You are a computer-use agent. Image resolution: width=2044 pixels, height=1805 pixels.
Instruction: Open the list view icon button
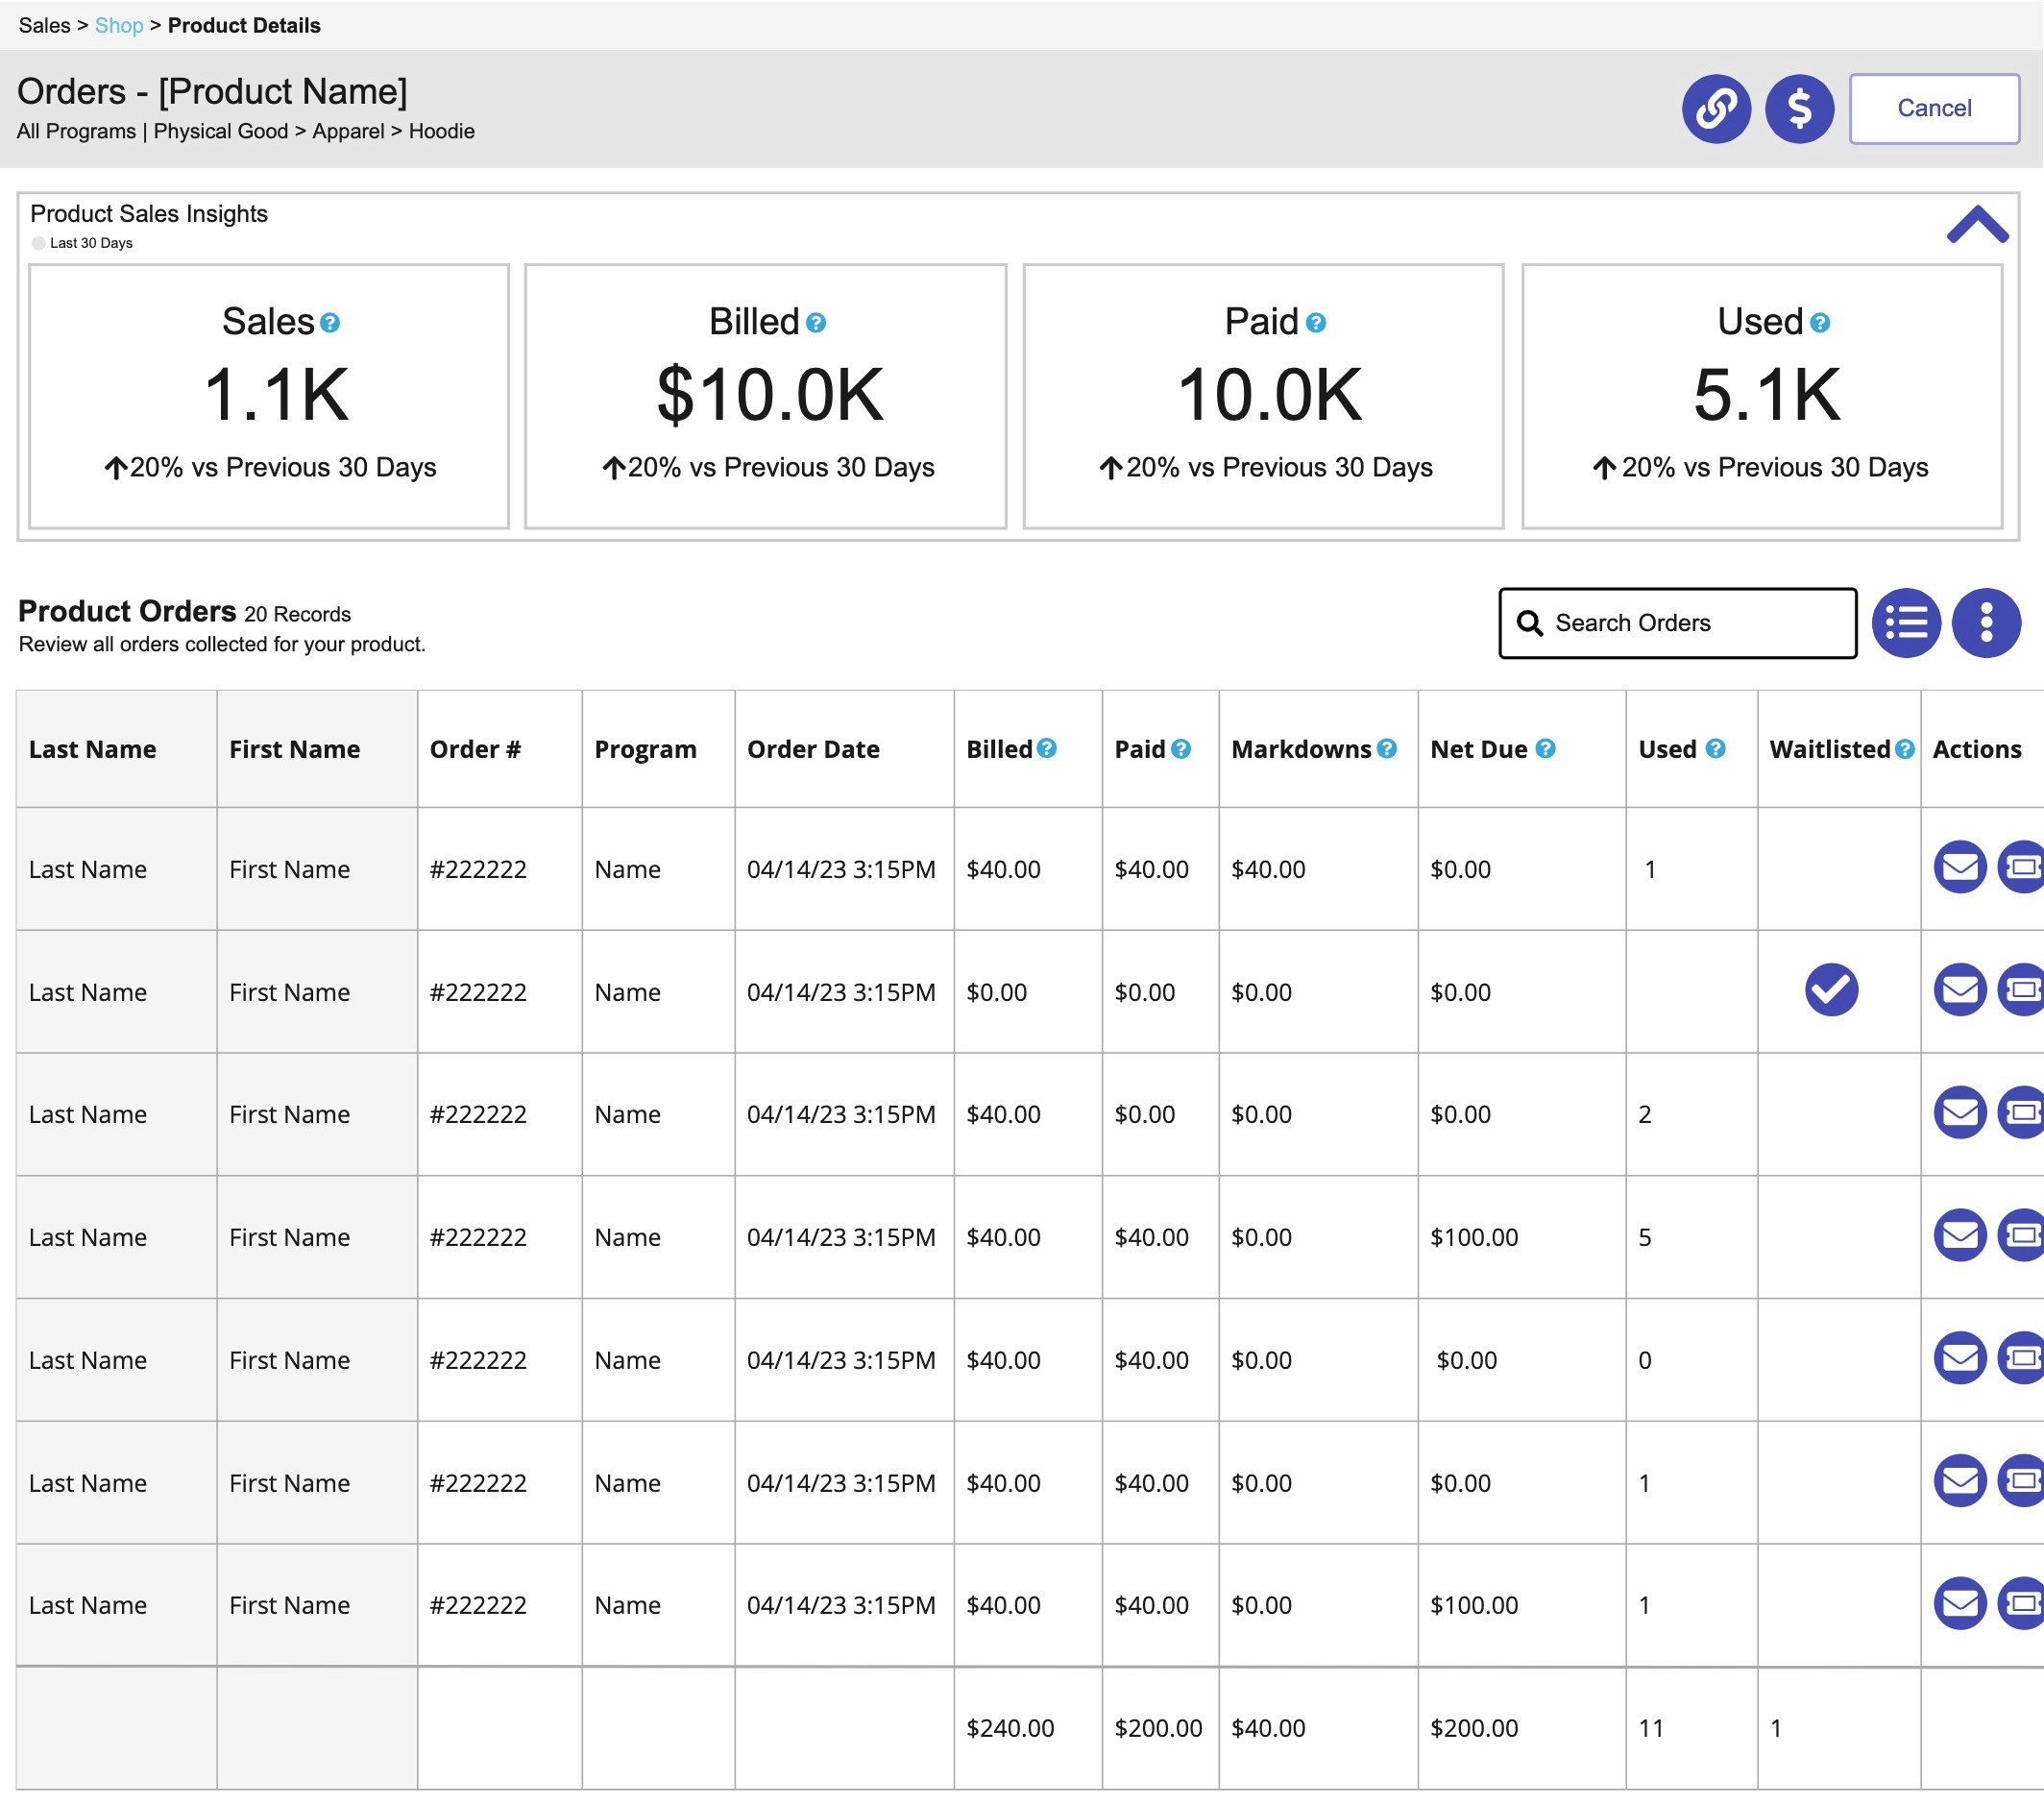pos(1905,623)
